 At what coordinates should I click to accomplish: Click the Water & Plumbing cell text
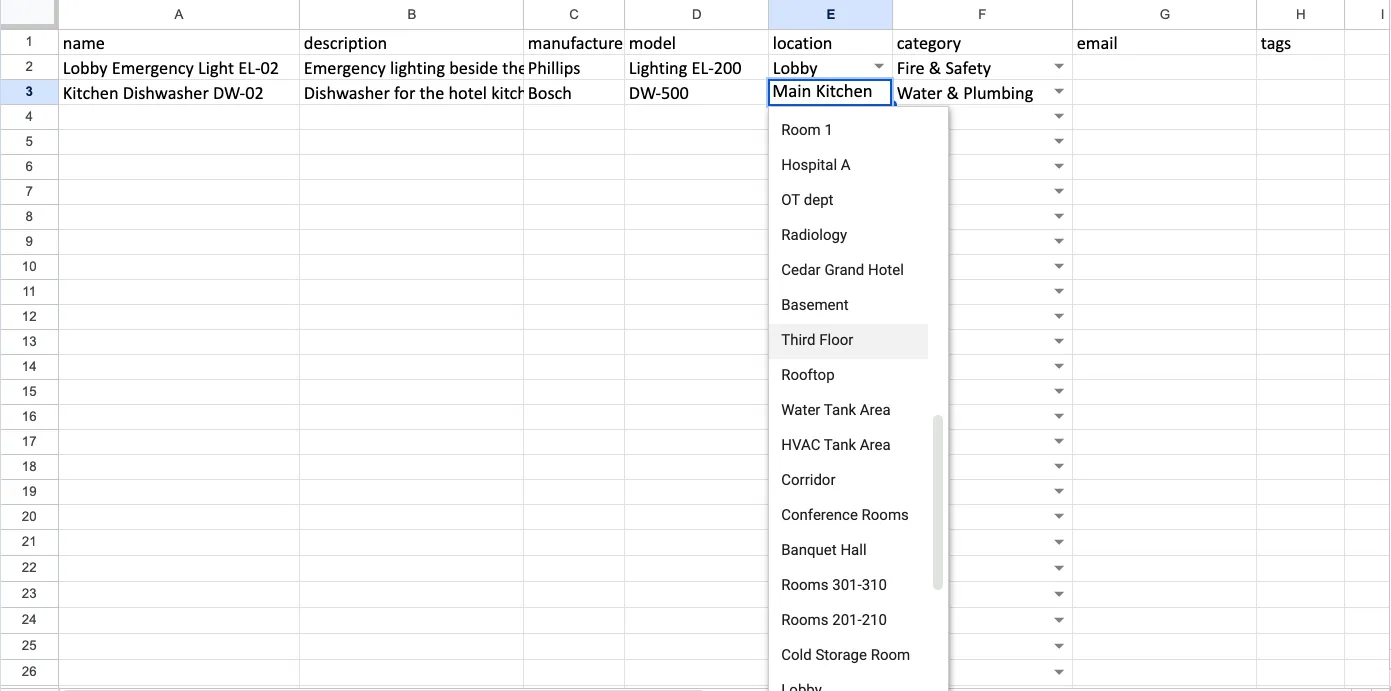(965, 93)
